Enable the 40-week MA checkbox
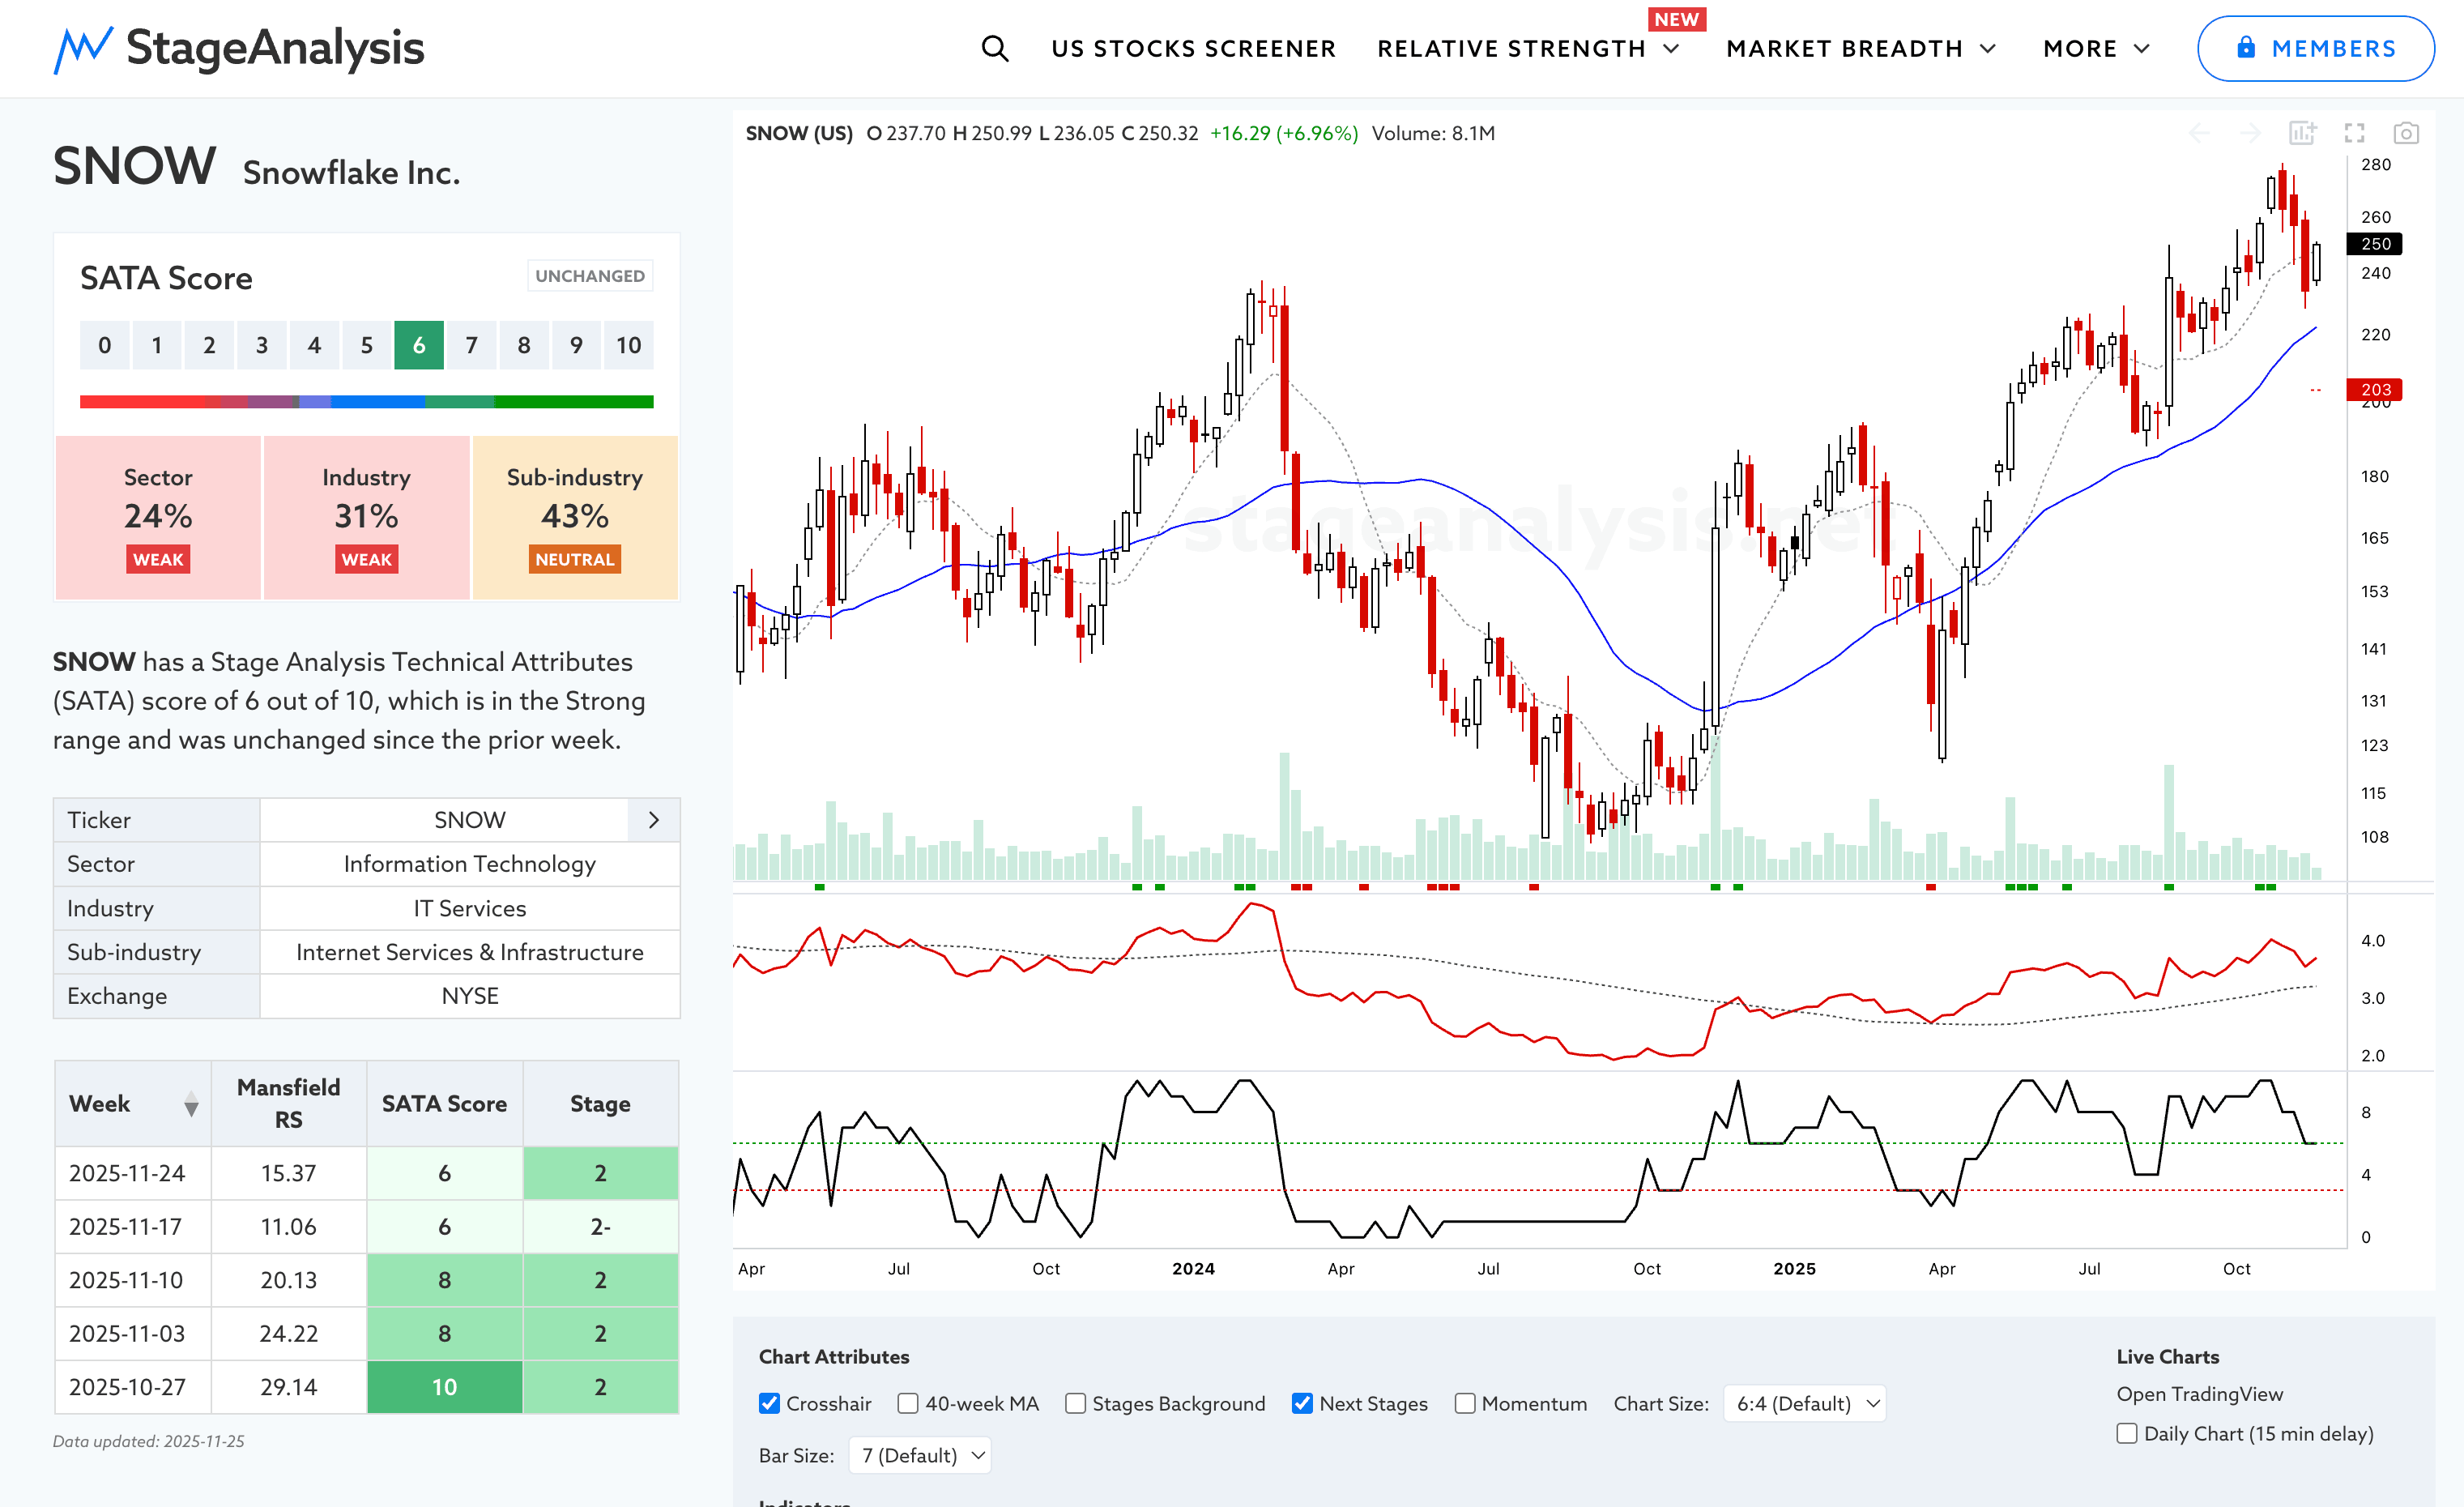 (x=908, y=1403)
